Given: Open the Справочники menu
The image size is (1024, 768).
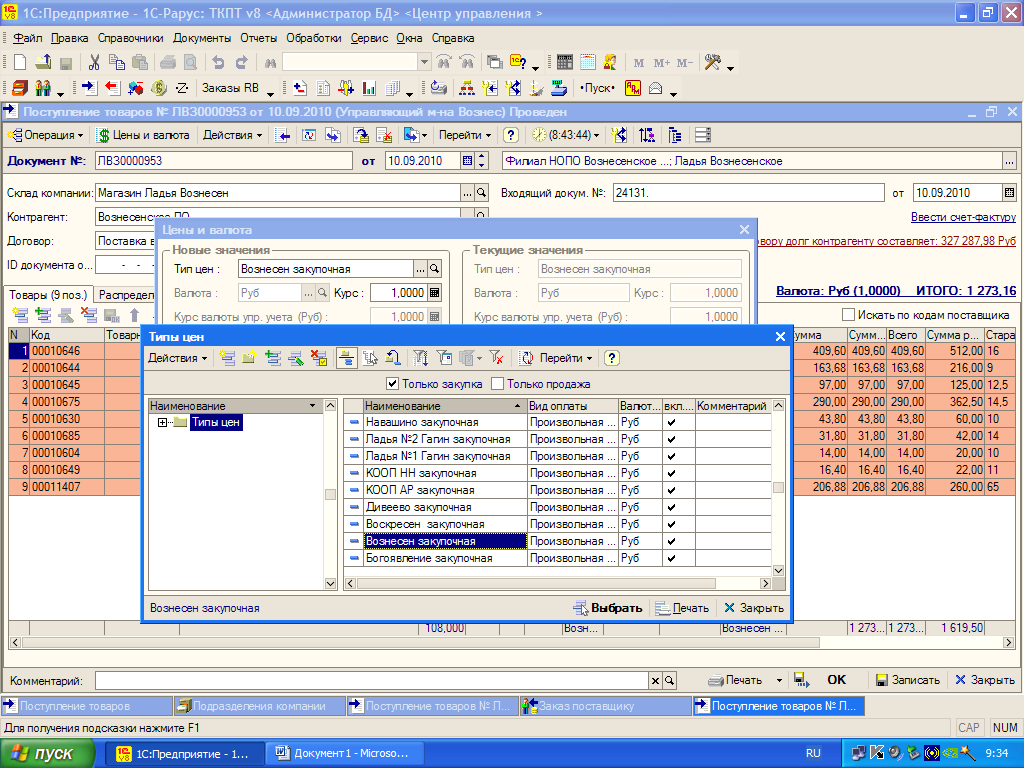Looking at the screenshot, I should (131, 38).
